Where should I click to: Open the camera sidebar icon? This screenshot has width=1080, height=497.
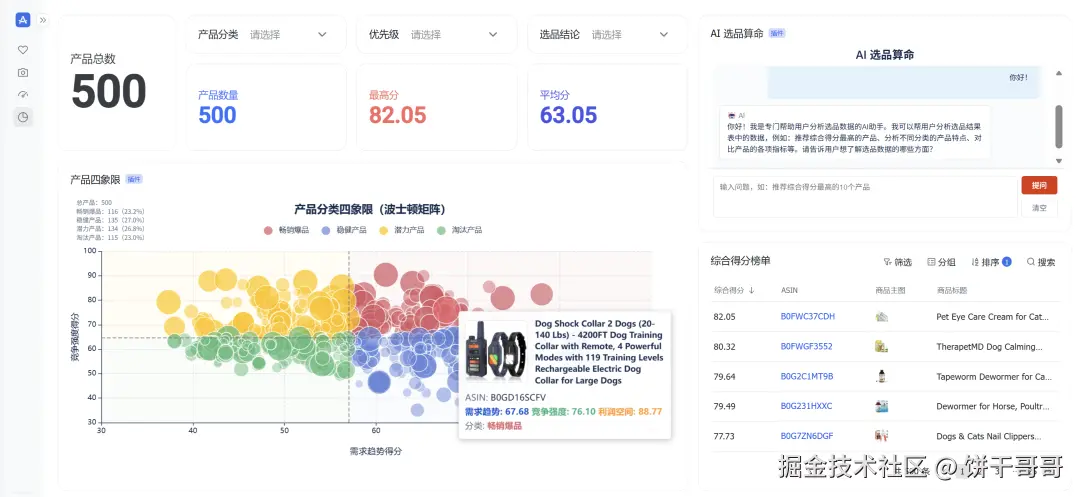tap(23, 72)
